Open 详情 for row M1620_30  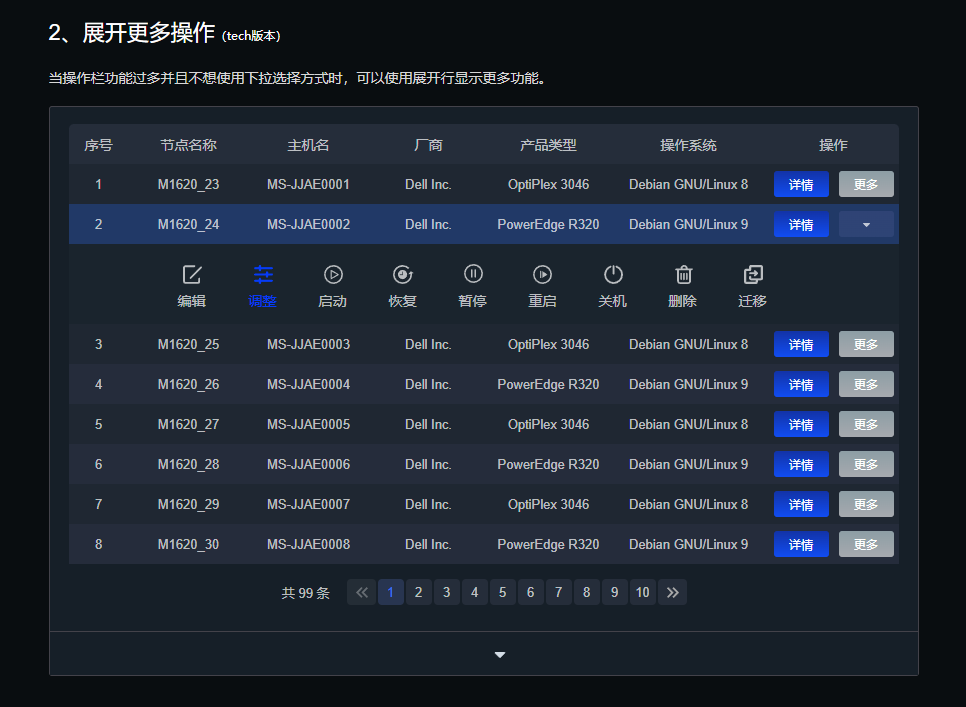coord(801,545)
